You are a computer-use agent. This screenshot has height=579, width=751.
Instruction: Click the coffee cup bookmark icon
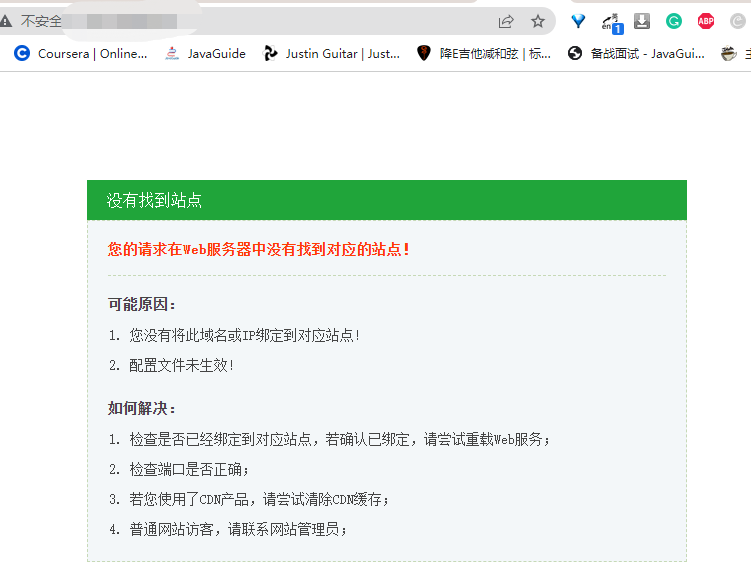[x=728, y=53]
